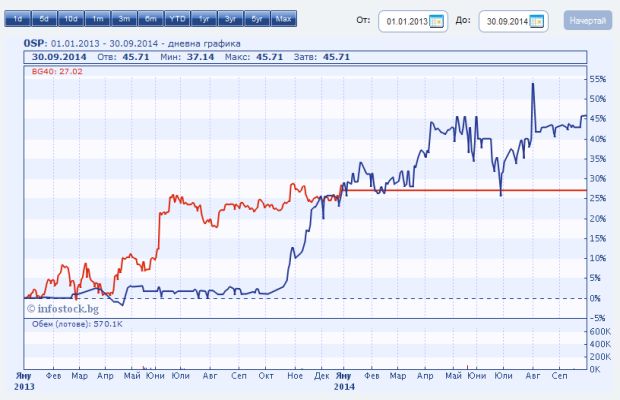
Task: Select the 5d time range button
Action: tap(44, 19)
